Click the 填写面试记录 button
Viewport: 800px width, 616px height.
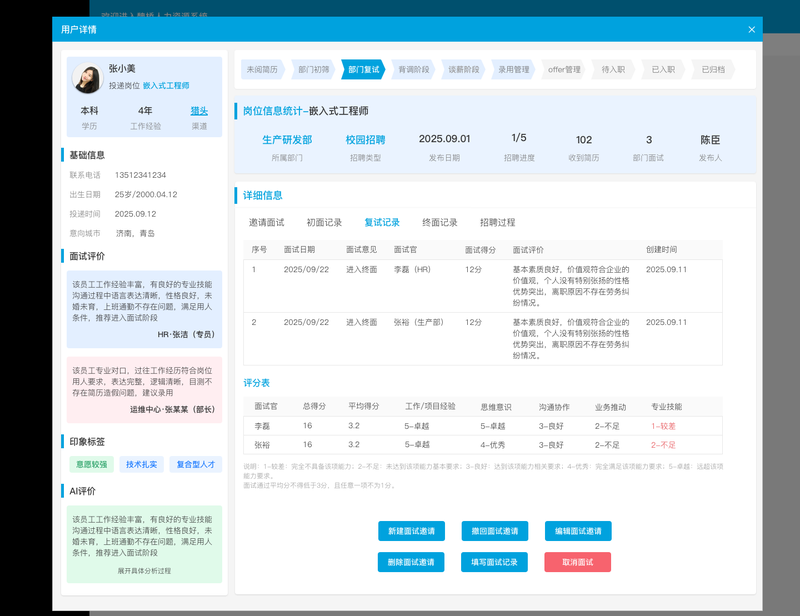click(494, 562)
